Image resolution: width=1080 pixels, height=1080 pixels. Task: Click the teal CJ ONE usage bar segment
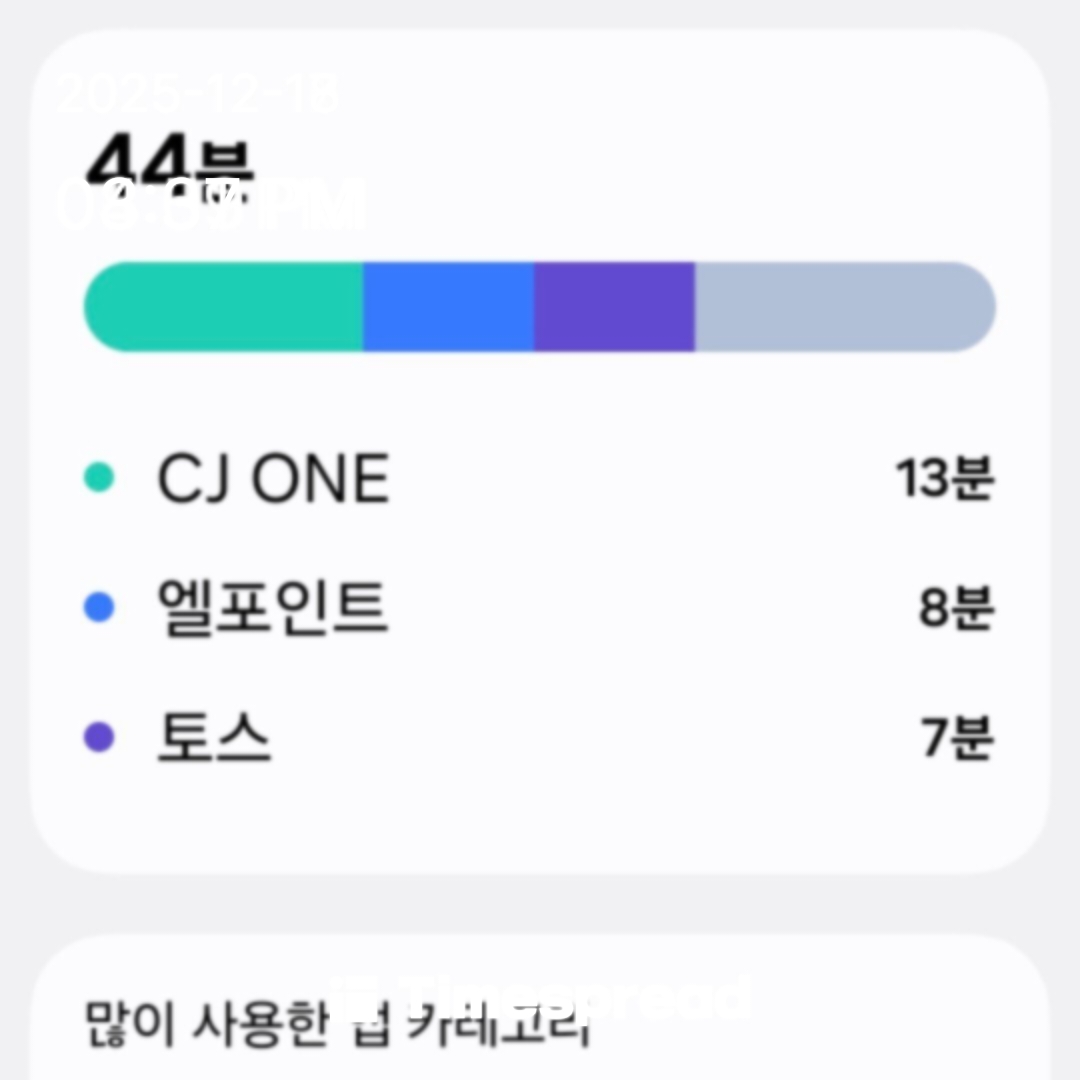[223, 307]
